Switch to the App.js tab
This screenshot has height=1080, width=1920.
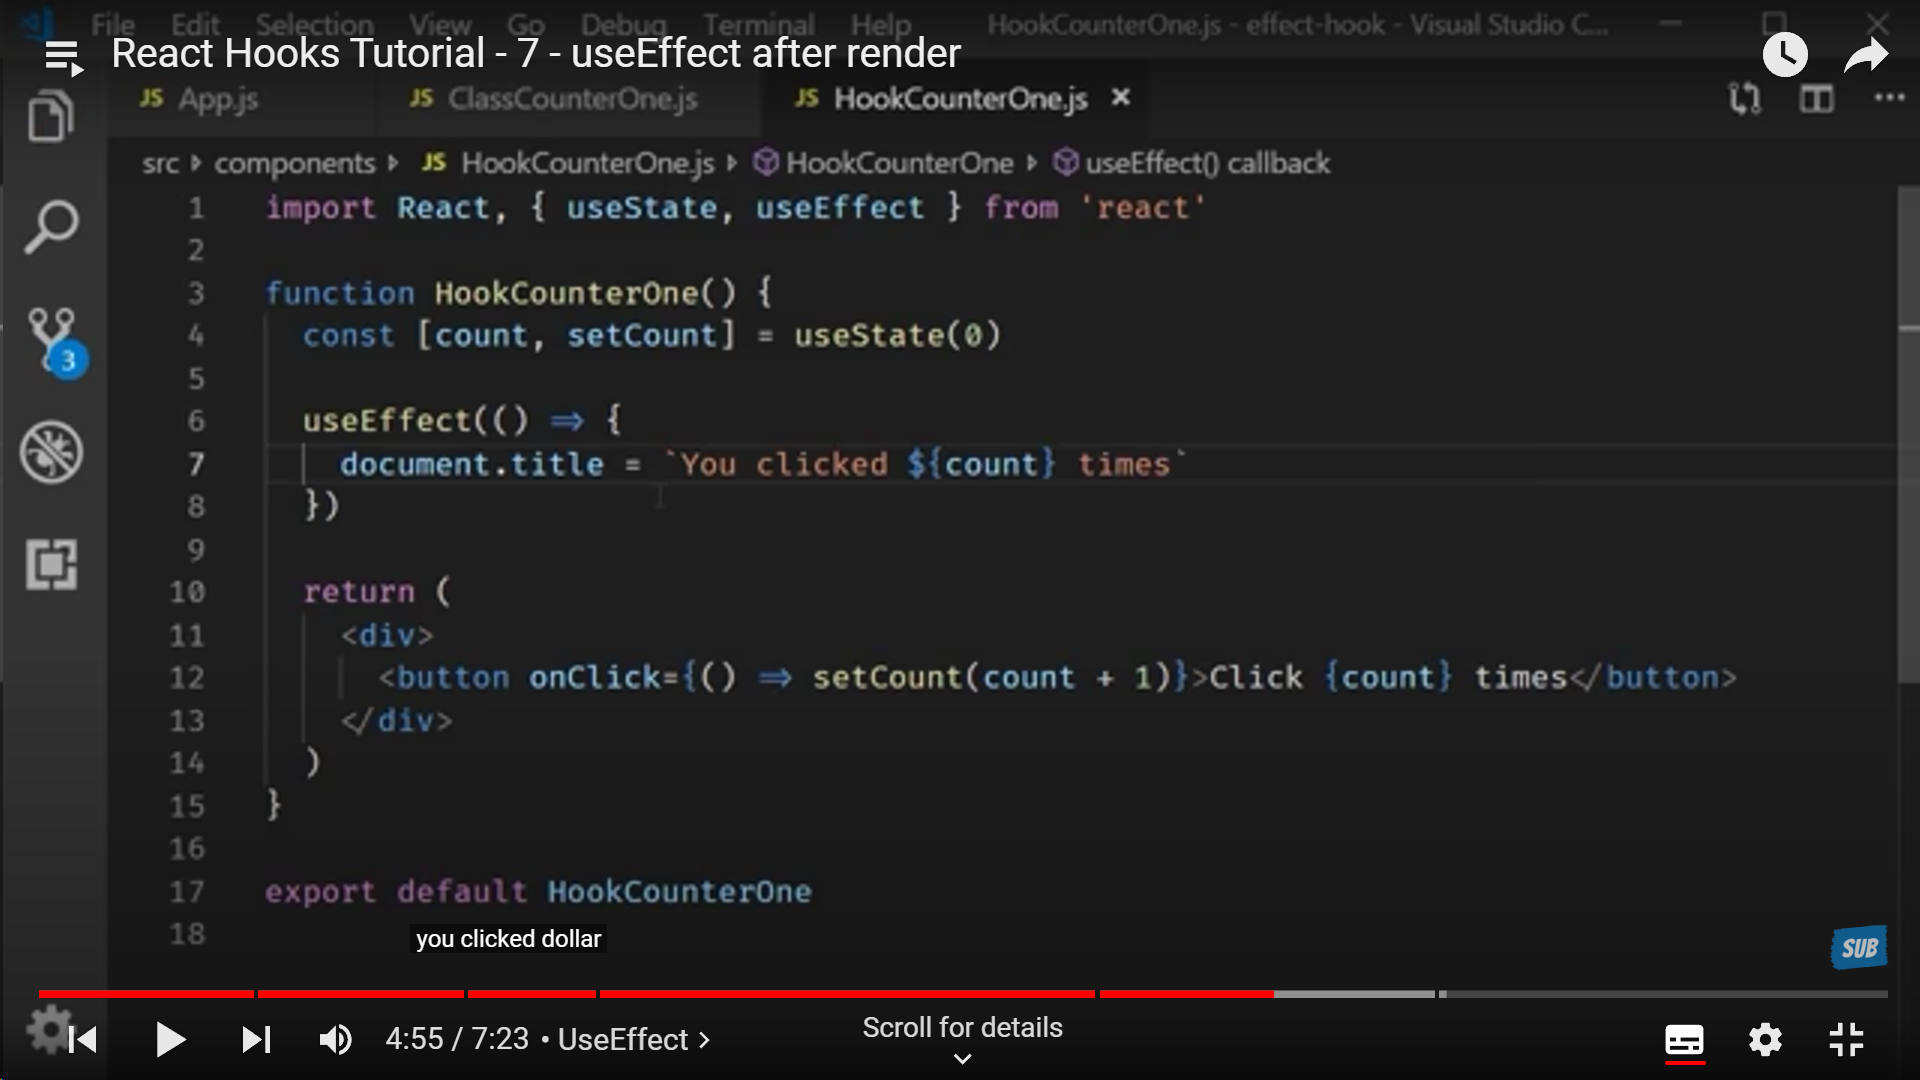coord(217,99)
